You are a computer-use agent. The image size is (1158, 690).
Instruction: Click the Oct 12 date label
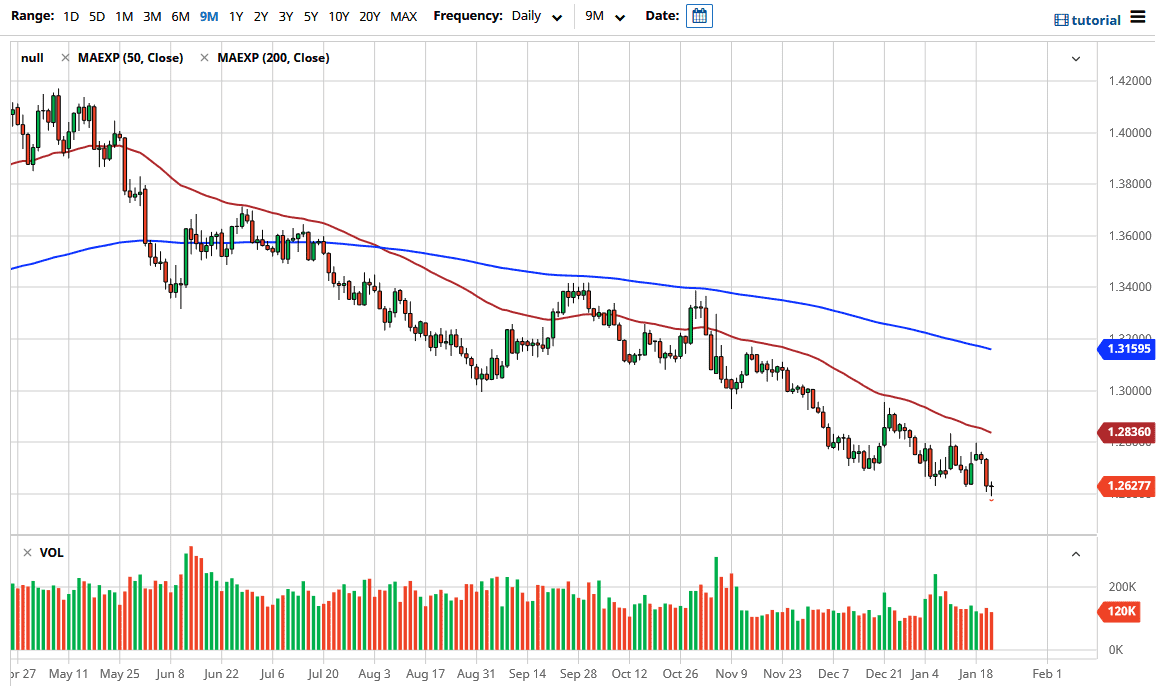point(629,674)
